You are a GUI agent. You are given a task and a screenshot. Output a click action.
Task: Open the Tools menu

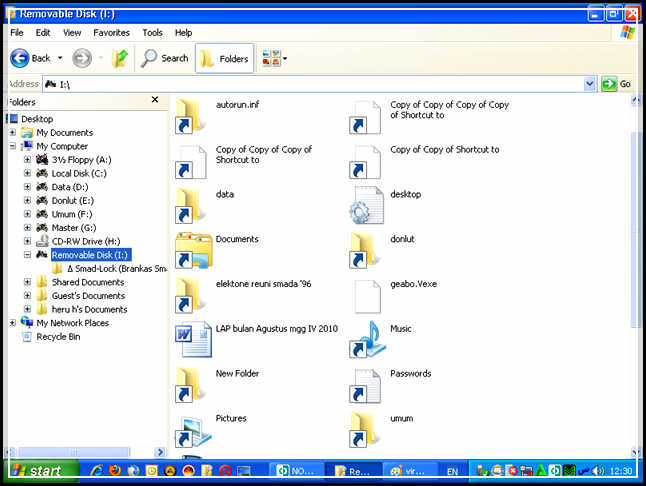pyautogui.click(x=152, y=33)
